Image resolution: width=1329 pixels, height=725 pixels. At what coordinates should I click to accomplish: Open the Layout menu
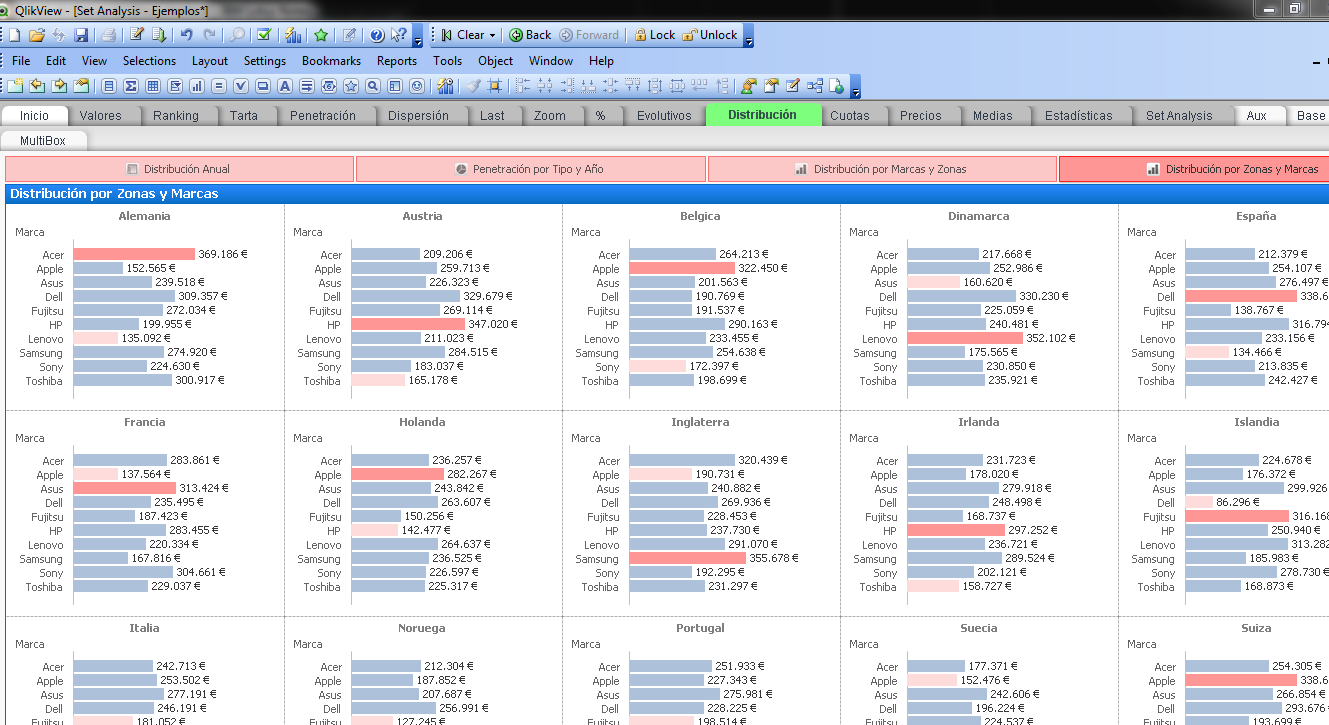tap(210, 61)
